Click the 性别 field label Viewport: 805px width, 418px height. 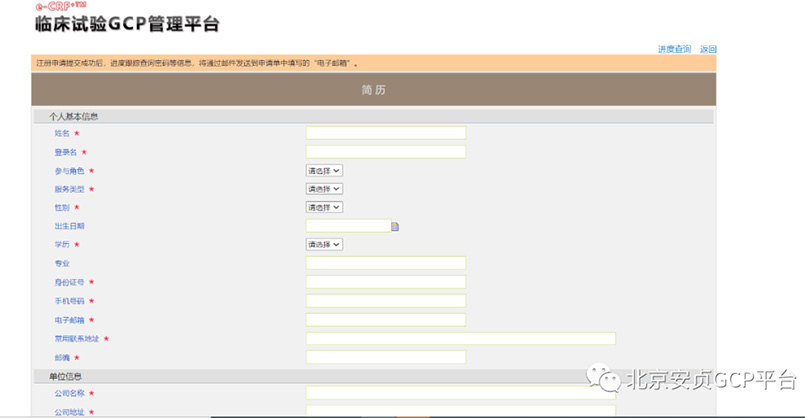[62, 207]
